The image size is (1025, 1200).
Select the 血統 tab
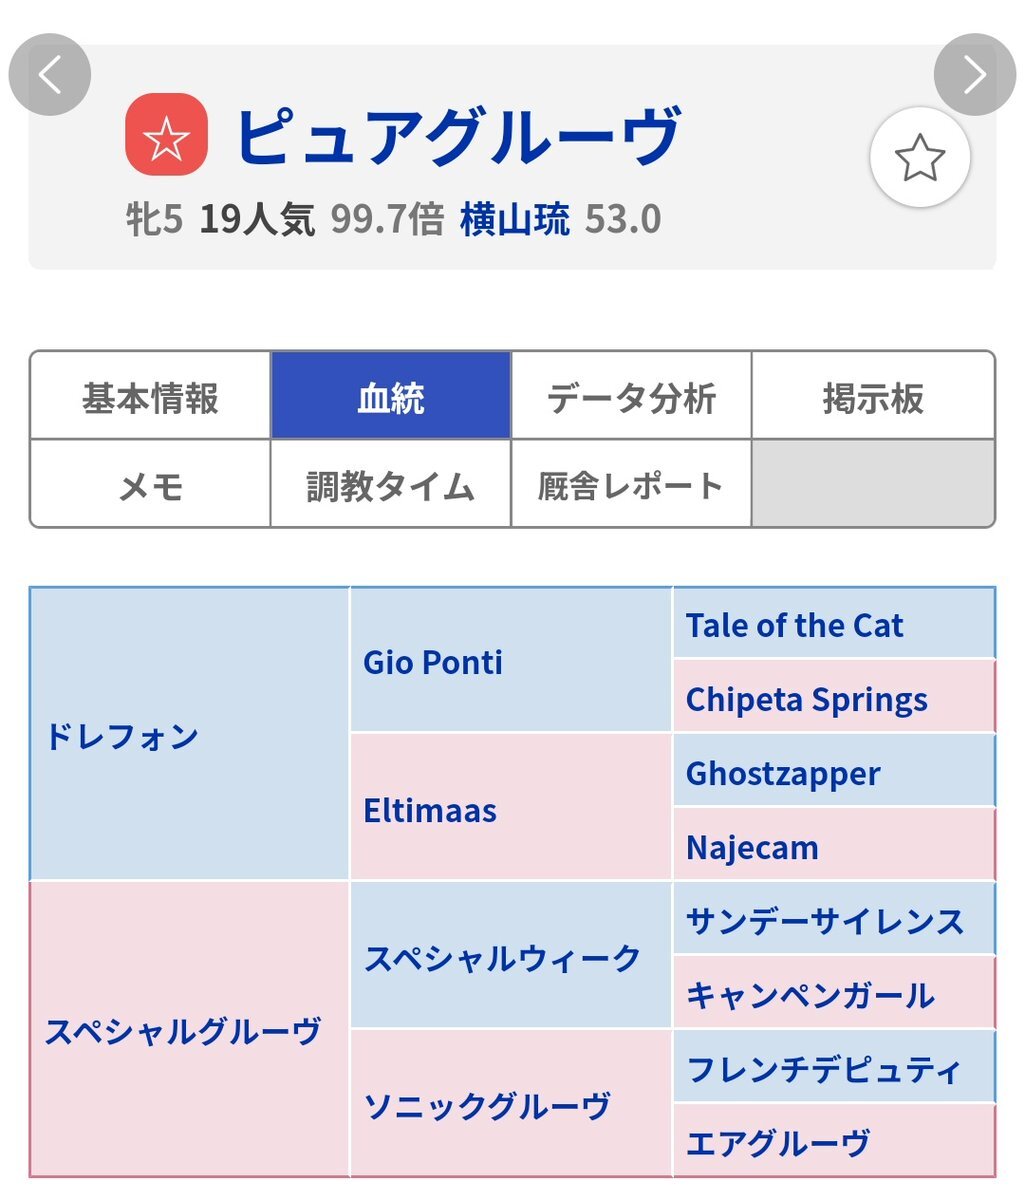(391, 397)
